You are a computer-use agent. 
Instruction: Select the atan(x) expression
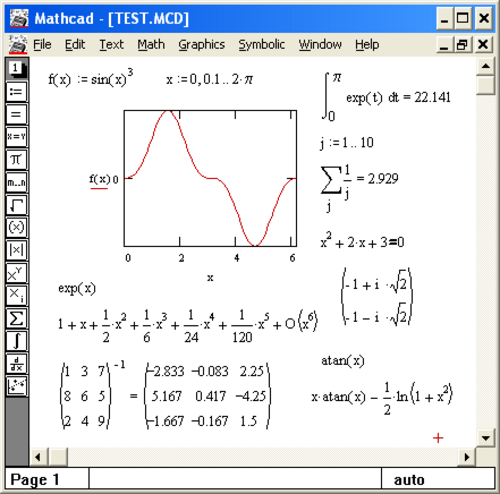click(343, 361)
